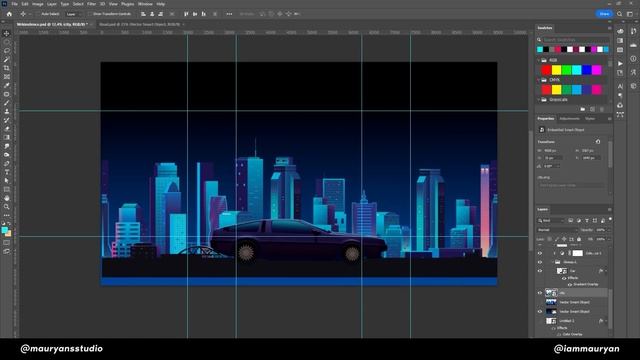The height and width of the screenshot is (360, 640).
Task: Hide the Group layer via eye icon
Action: pos(540,262)
